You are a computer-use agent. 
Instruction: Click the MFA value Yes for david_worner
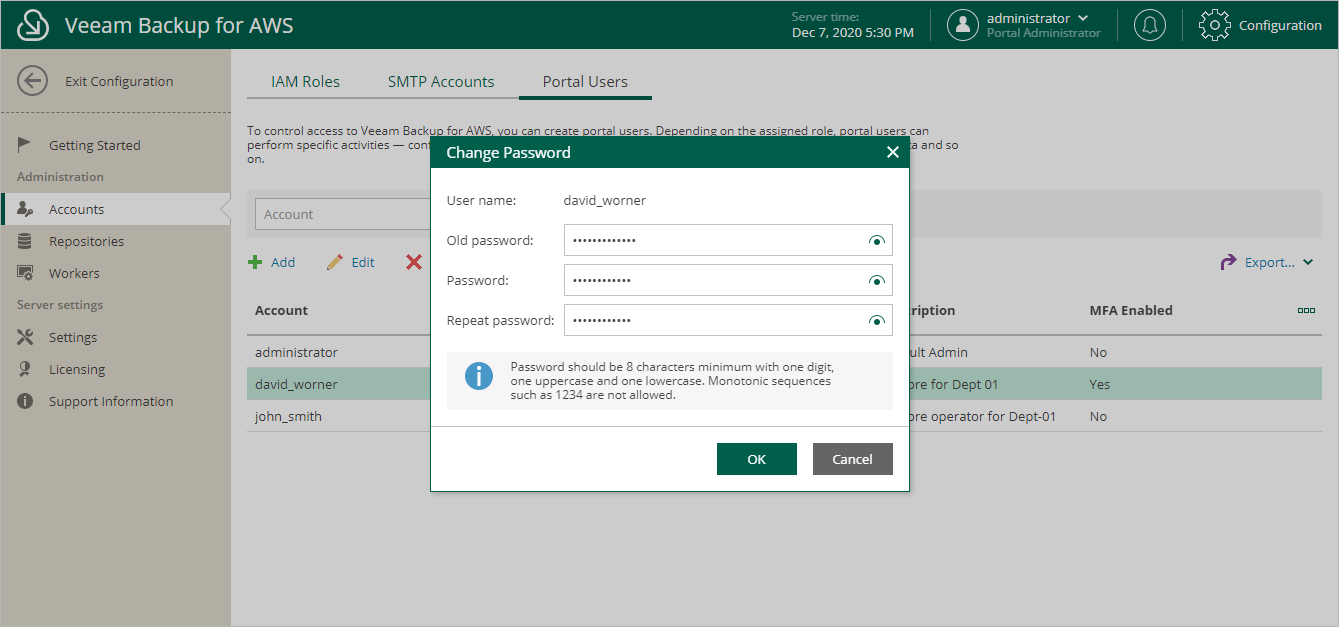(x=1099, y=384)
